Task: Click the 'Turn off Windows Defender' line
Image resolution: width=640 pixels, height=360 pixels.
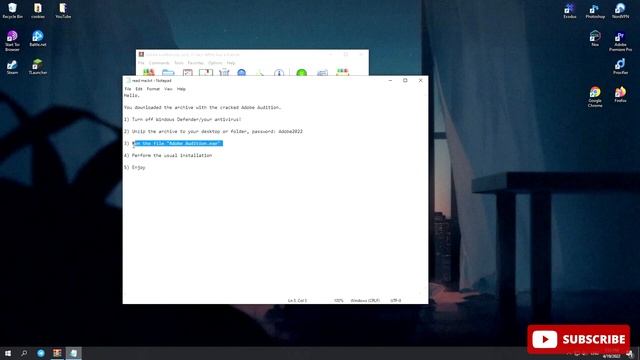Action: click(x=183, y=120)
